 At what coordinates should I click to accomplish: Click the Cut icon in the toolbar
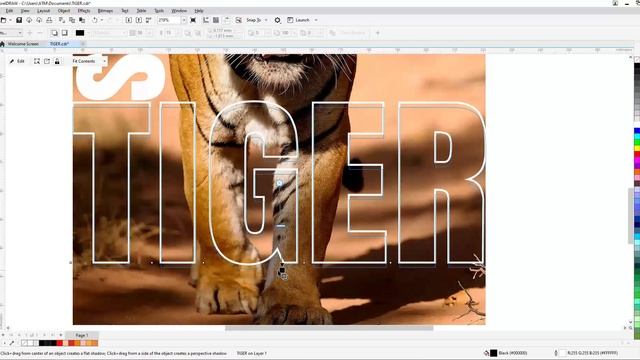tap(62, 20)
